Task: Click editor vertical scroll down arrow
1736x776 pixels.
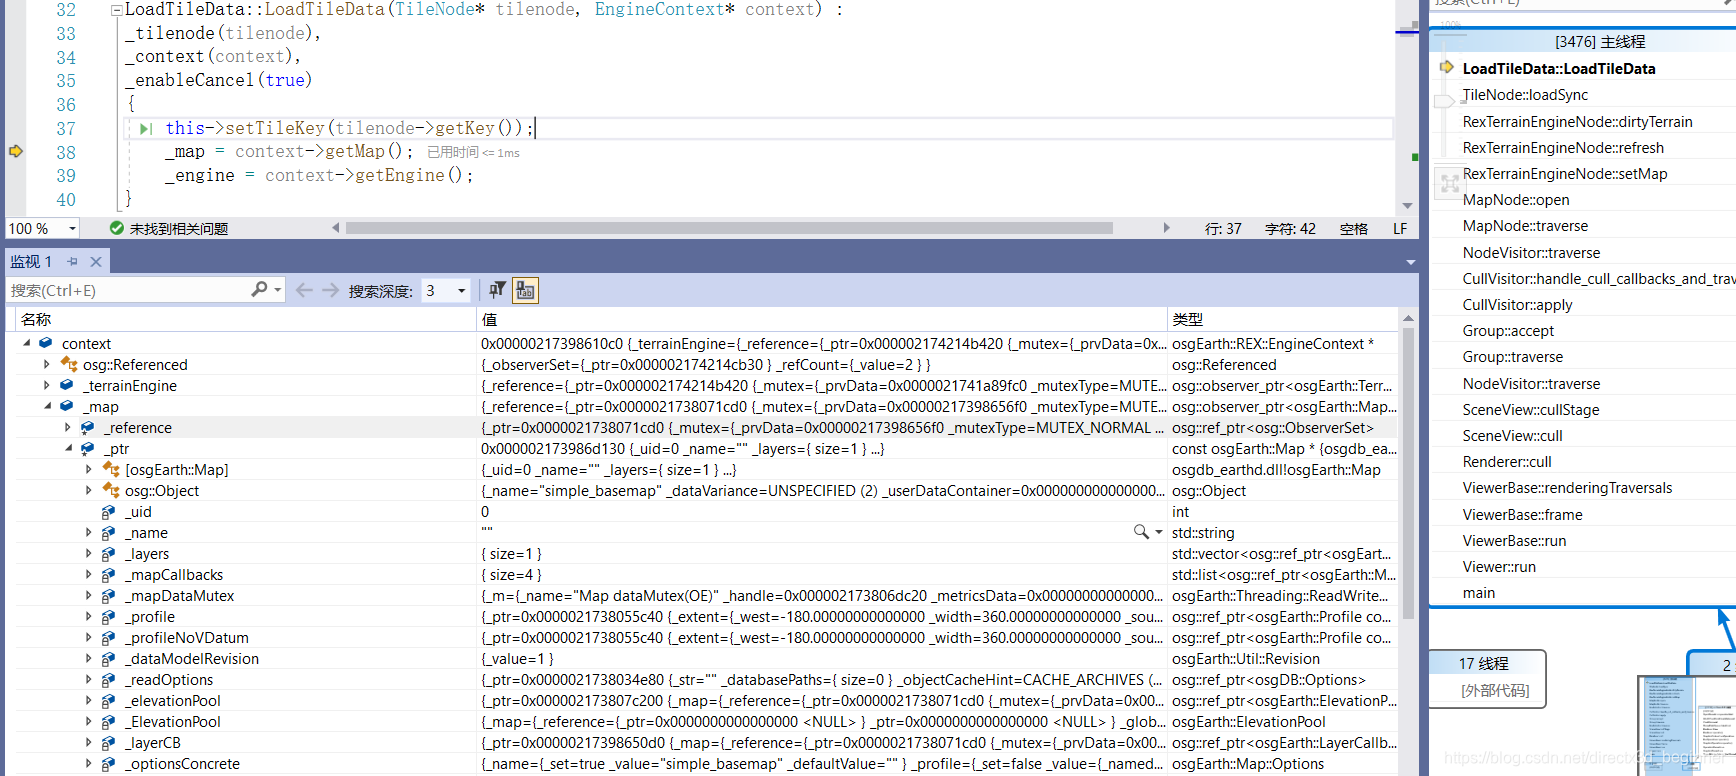Action: [x=1407, y=205]
